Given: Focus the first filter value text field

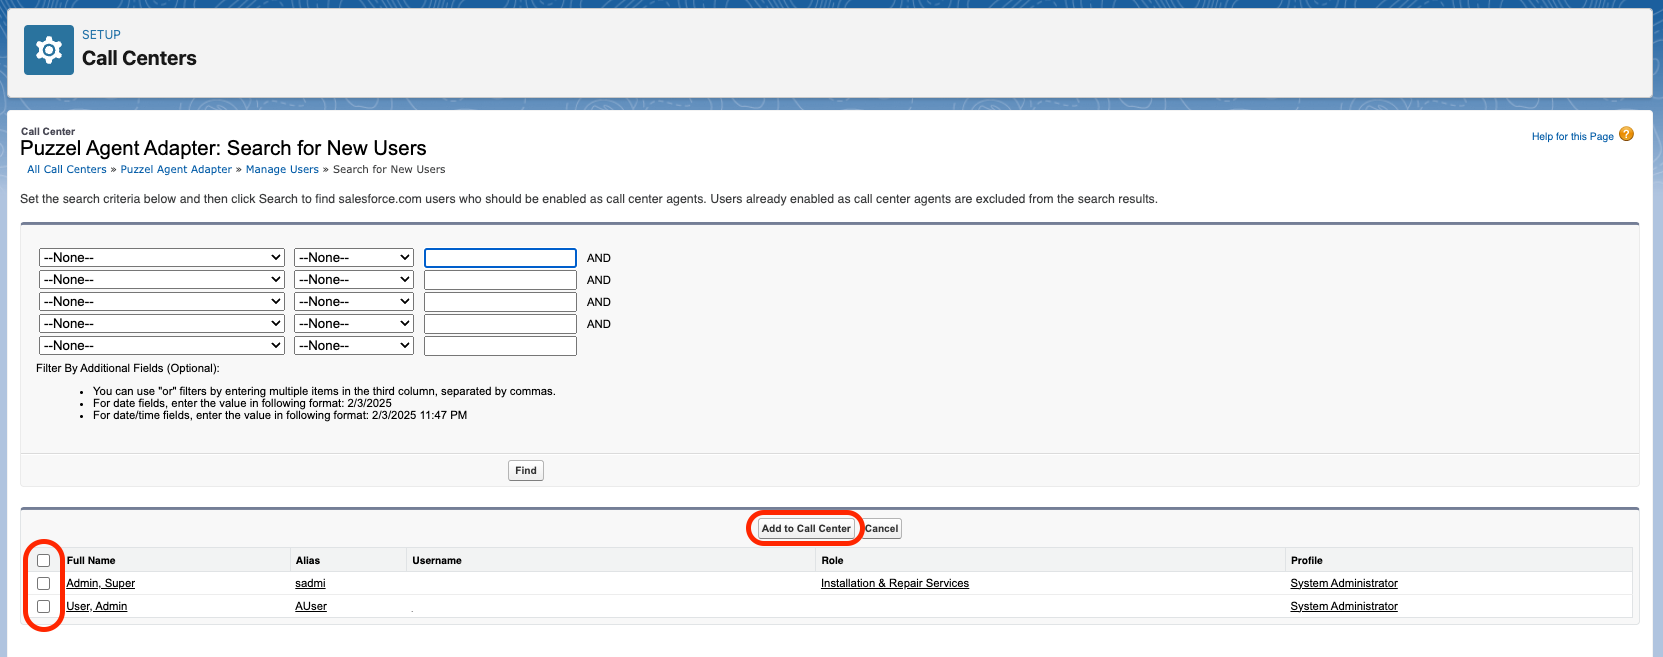Looking at the screenshot, I should tap(500, 258).
